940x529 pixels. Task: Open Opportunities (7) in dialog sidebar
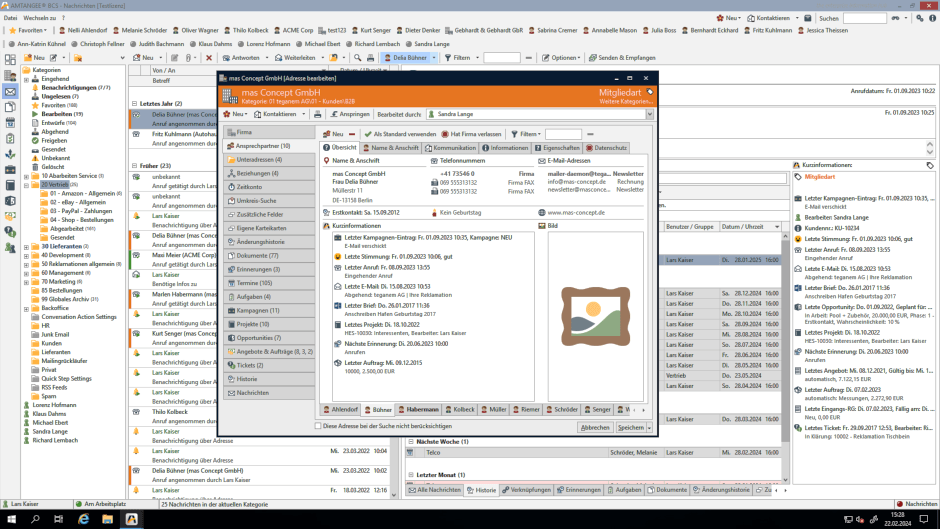click(269, 338)
